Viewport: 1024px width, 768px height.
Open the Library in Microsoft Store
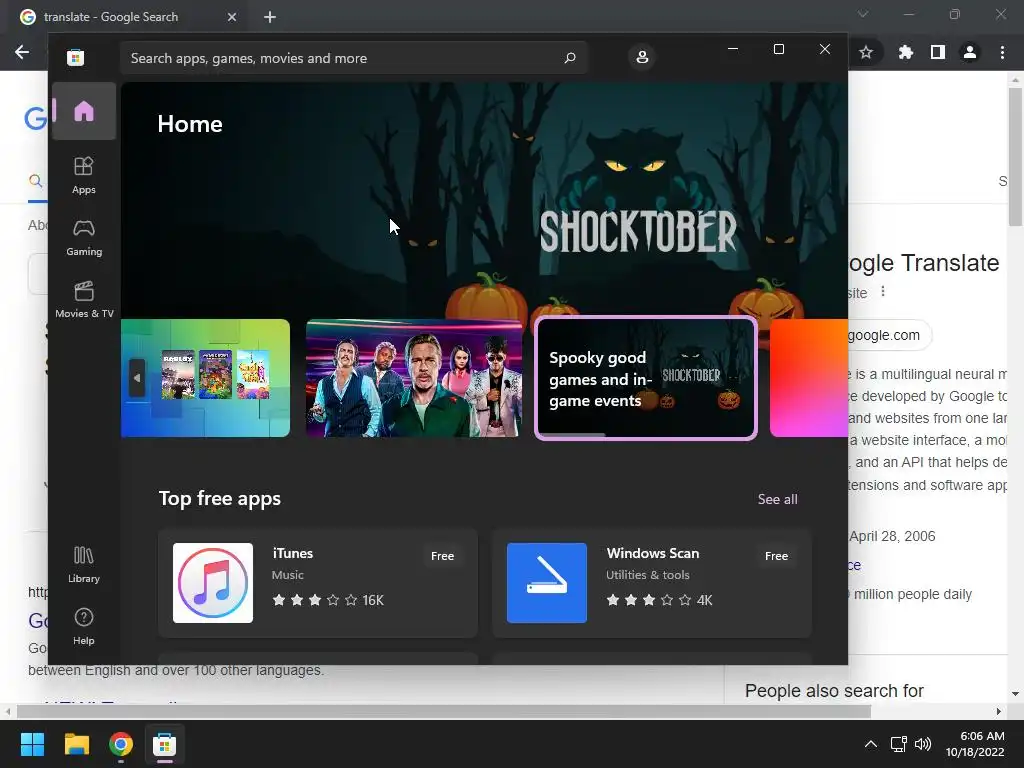point(84,565)
